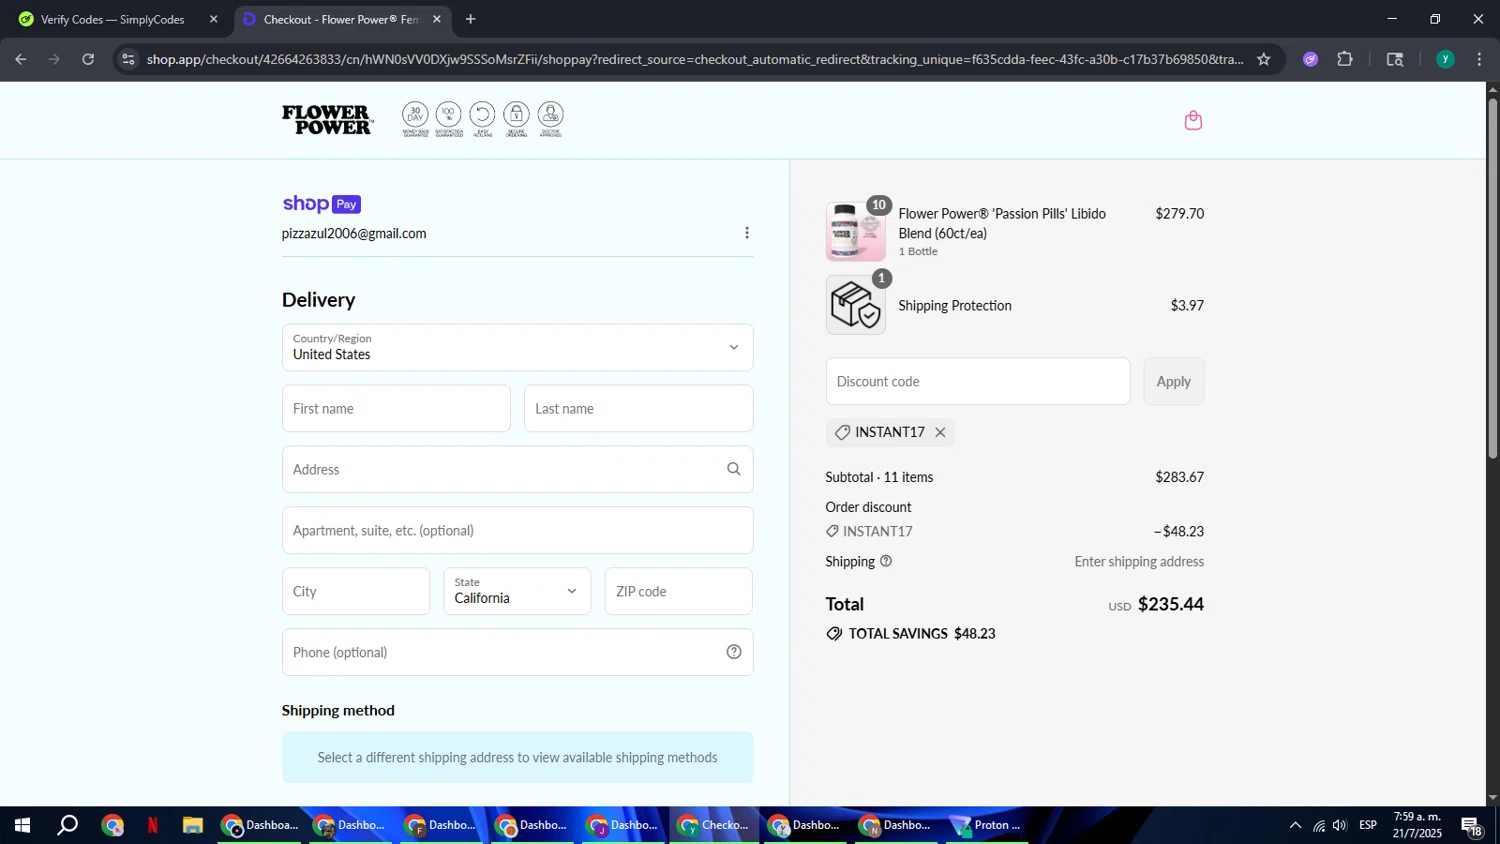Open Chrome's three-dot menu
Image resolution: width=1500 pixels, height=844 pixels.
(1479, 59)
